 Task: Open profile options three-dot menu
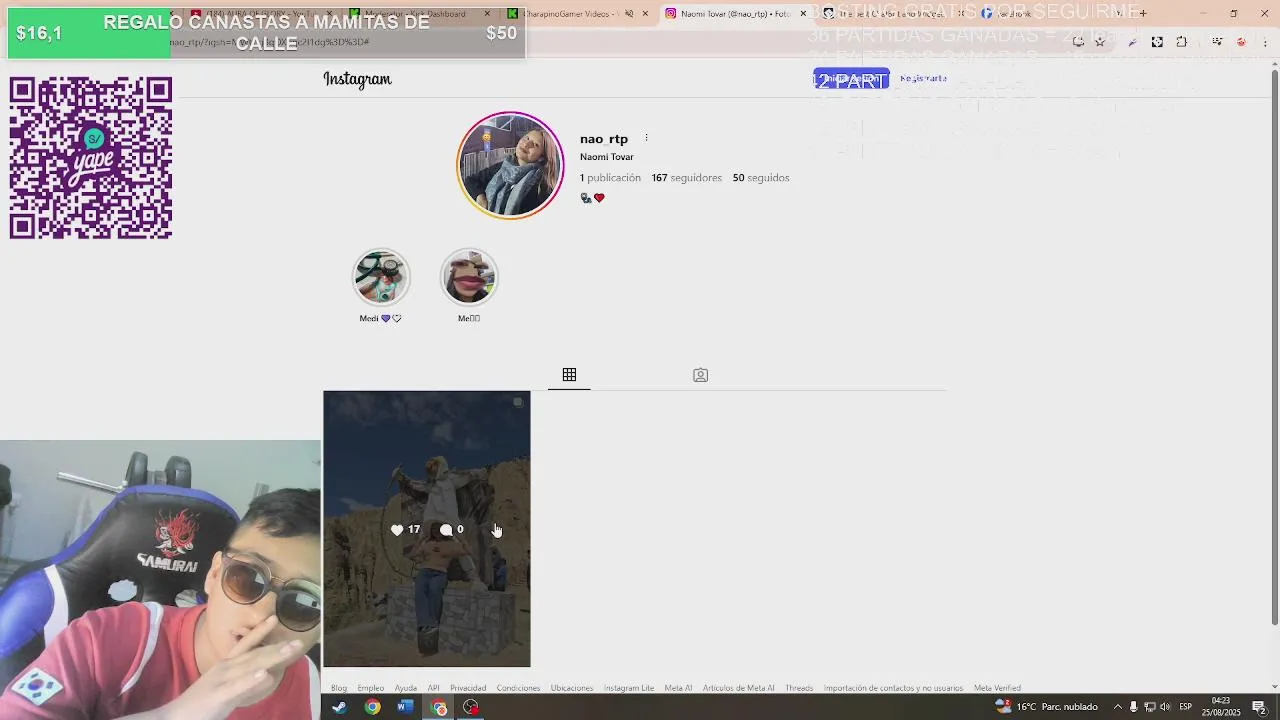646,138
